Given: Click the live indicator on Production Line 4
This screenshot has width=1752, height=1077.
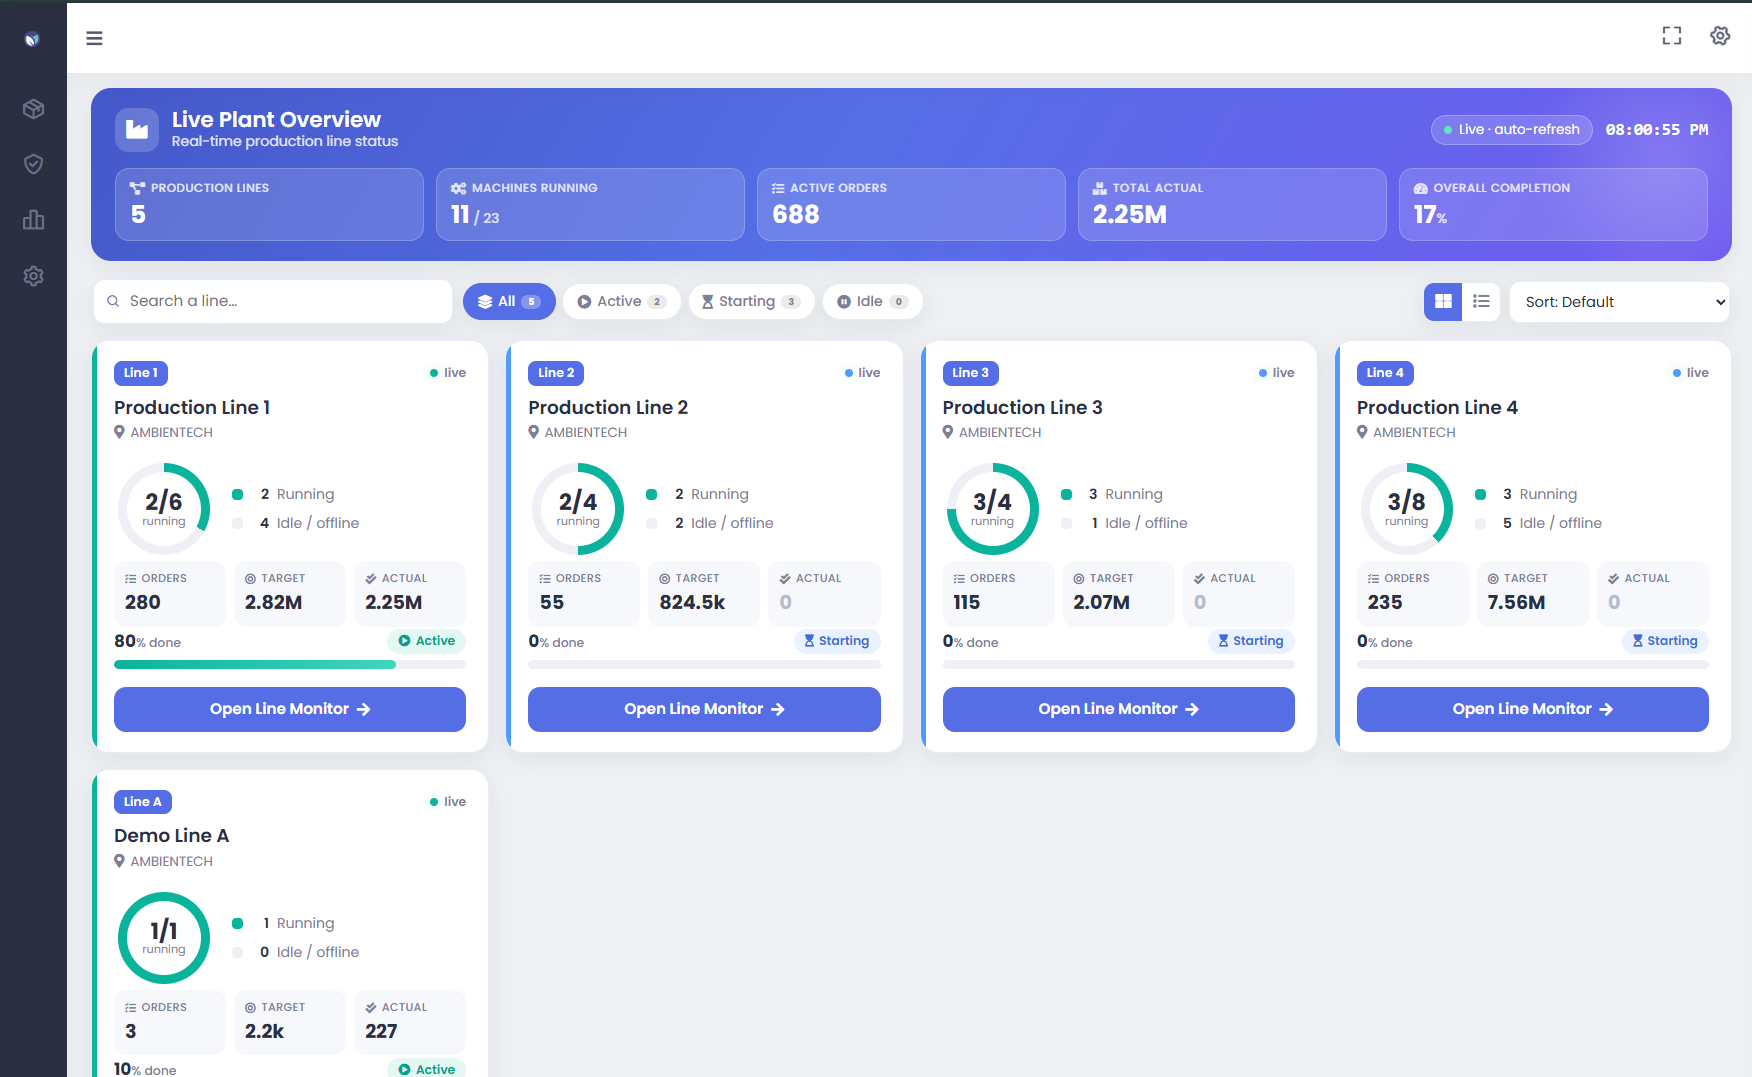Looking at the screenshot, I should coord(1690,373).
